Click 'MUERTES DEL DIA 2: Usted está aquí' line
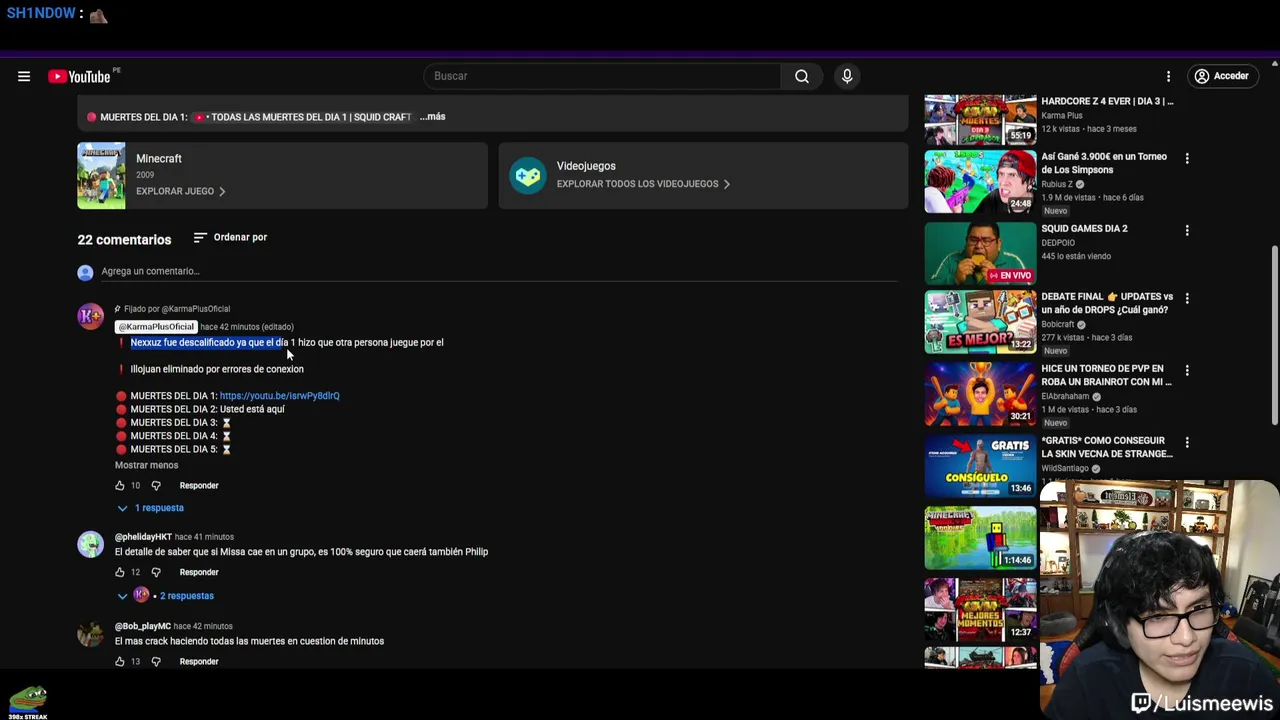Image resolution: width=1280 pixels, height=720 pixels. tap(207, 409)
